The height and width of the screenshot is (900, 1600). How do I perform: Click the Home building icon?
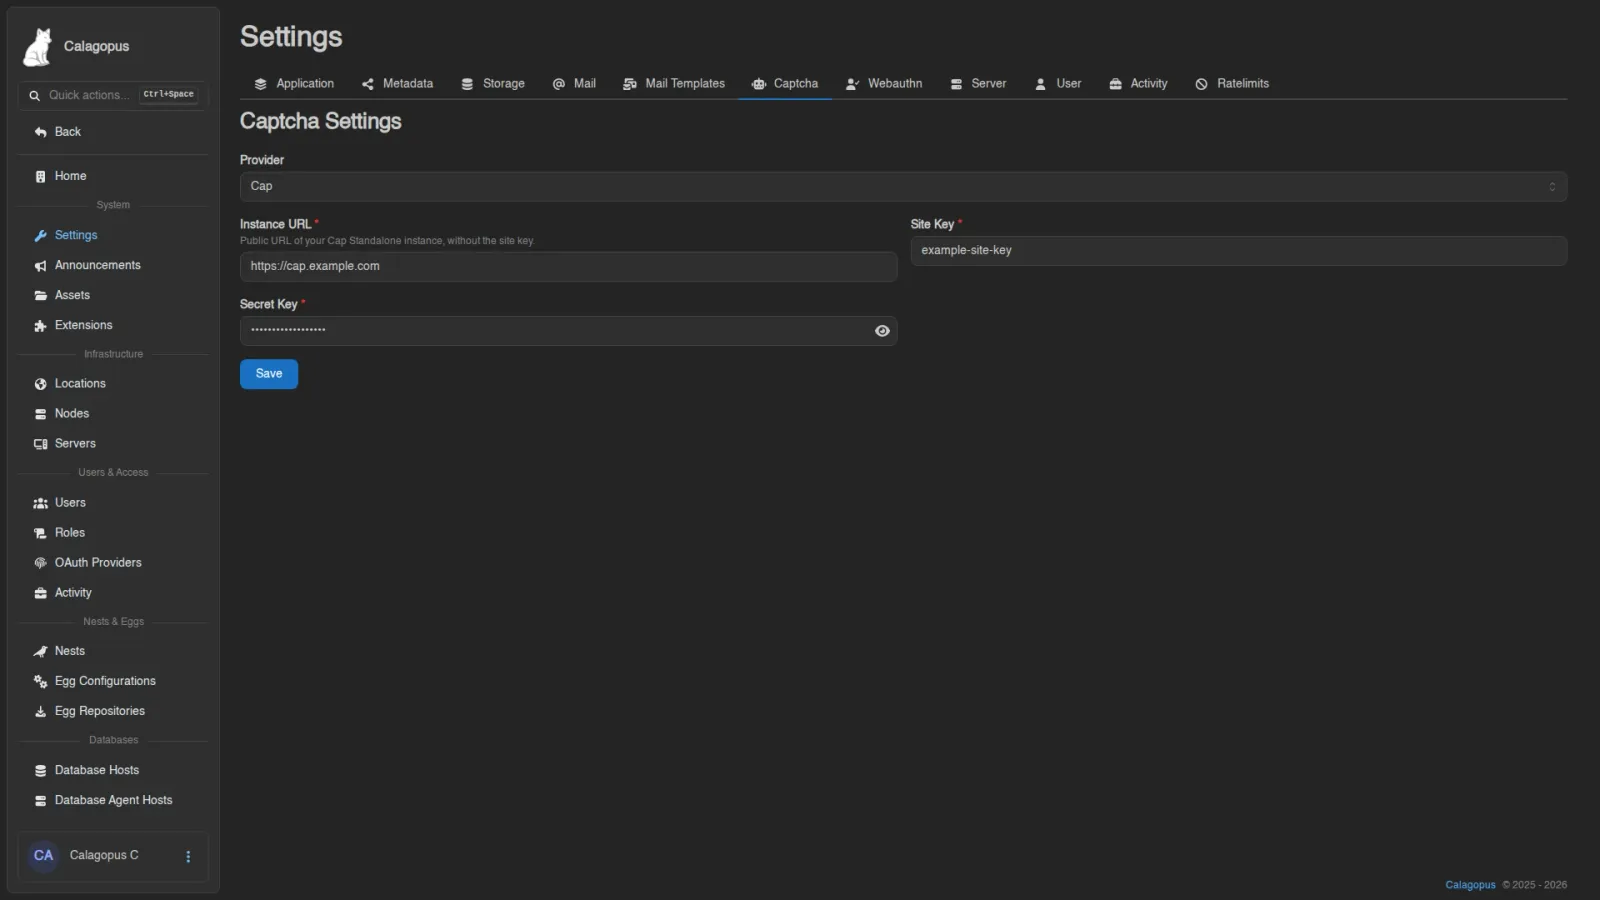(x=40, y=176)
